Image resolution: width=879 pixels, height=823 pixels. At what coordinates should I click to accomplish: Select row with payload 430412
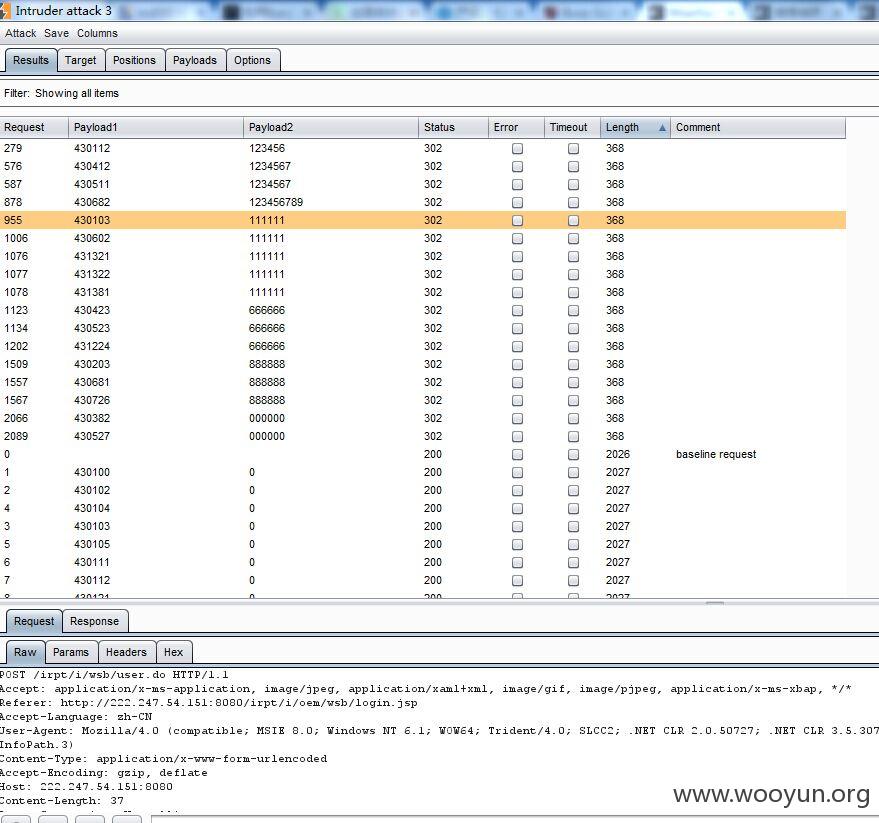[423, 166]
